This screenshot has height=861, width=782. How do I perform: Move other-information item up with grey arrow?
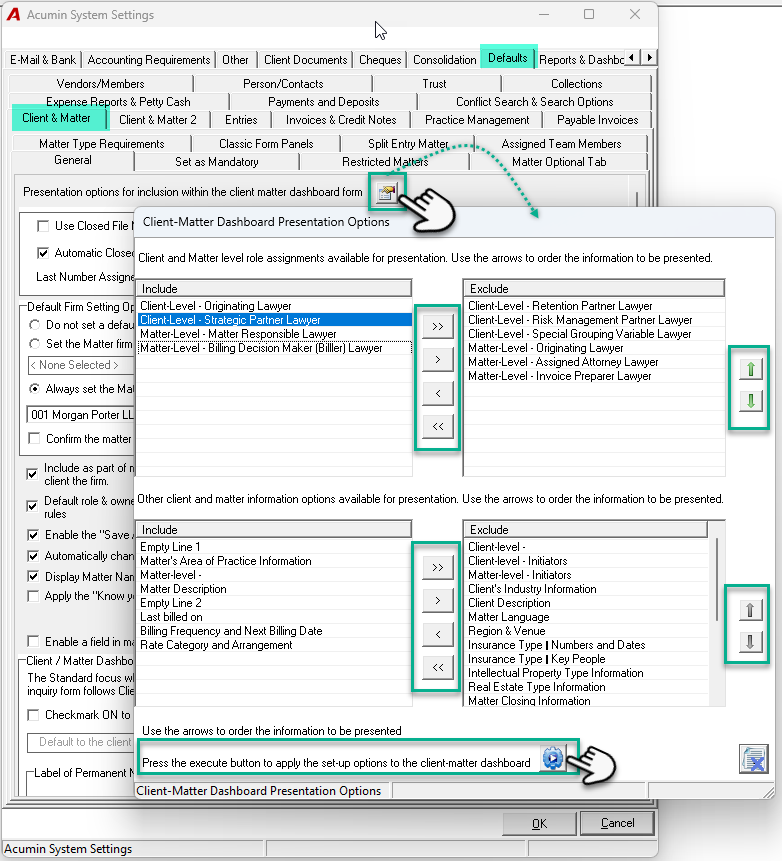pos(750,610)
